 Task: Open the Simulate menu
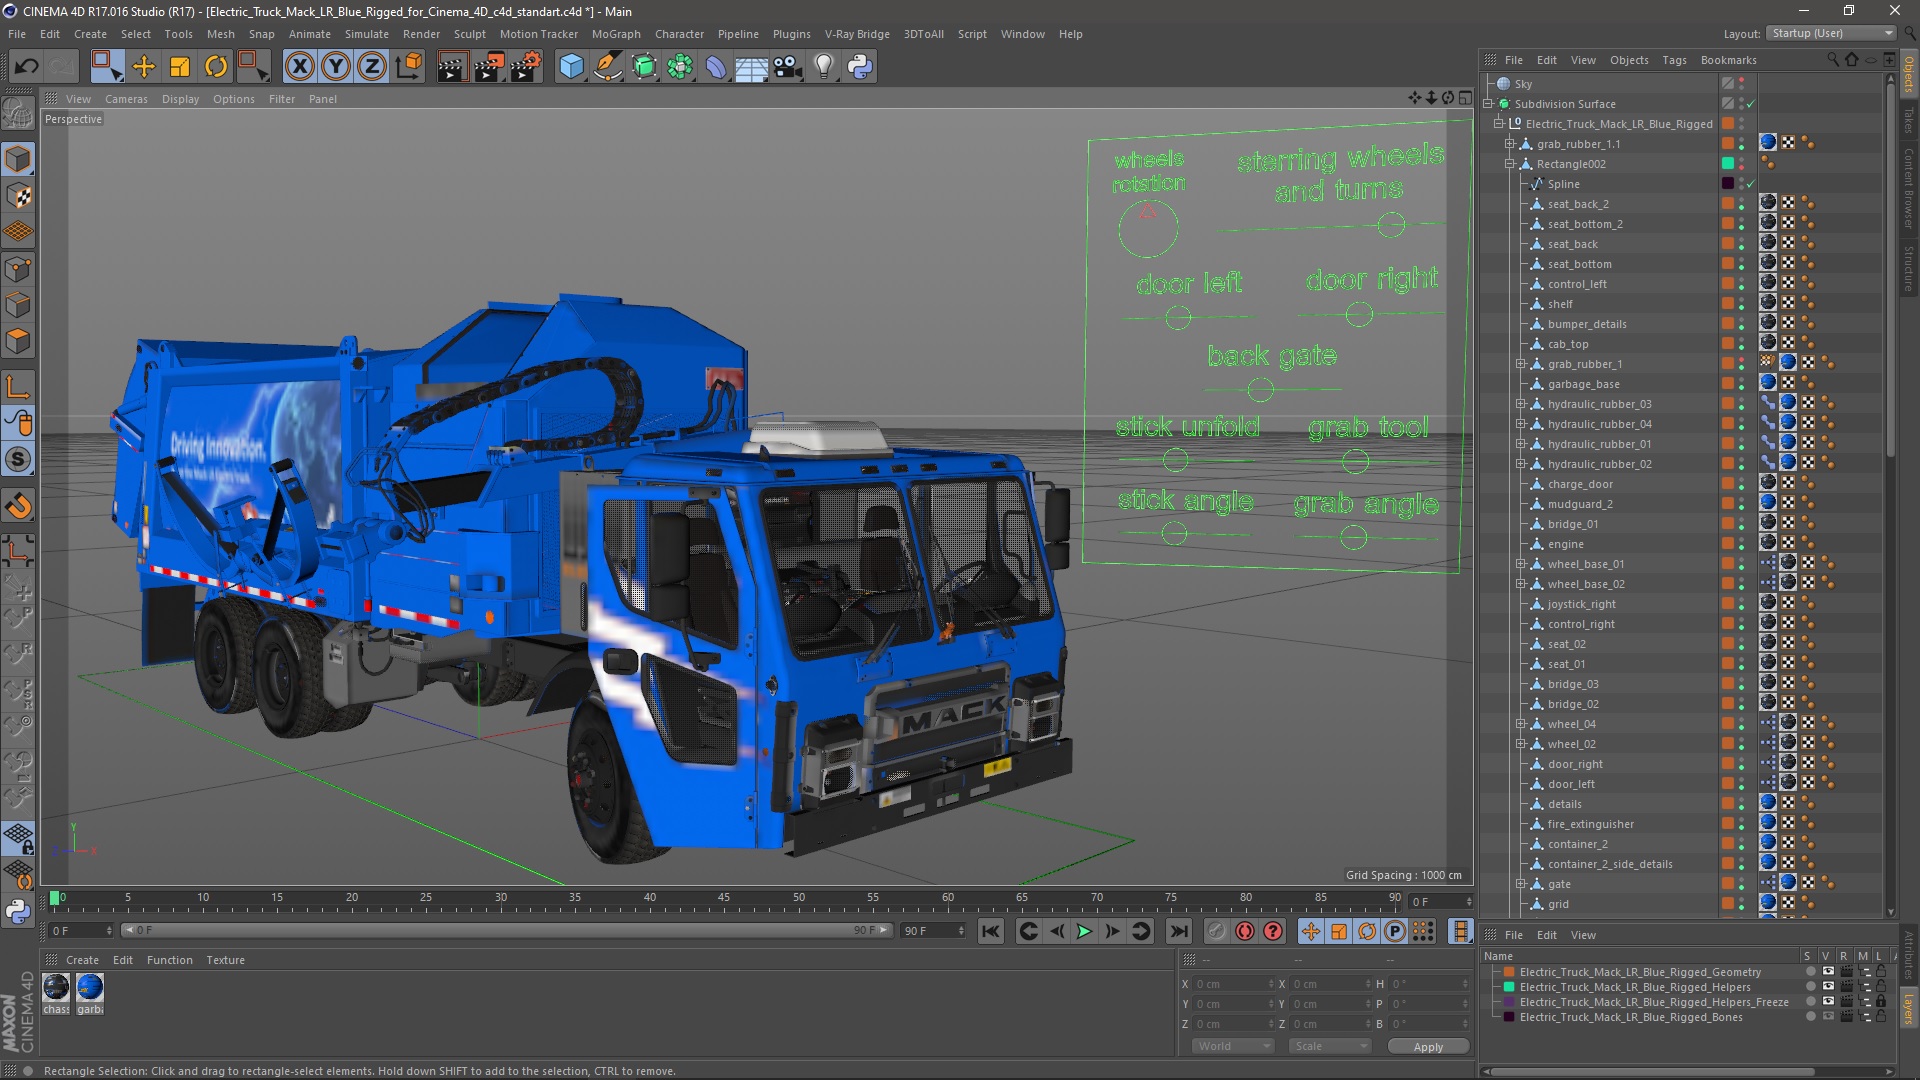click(x=366, y=34)
